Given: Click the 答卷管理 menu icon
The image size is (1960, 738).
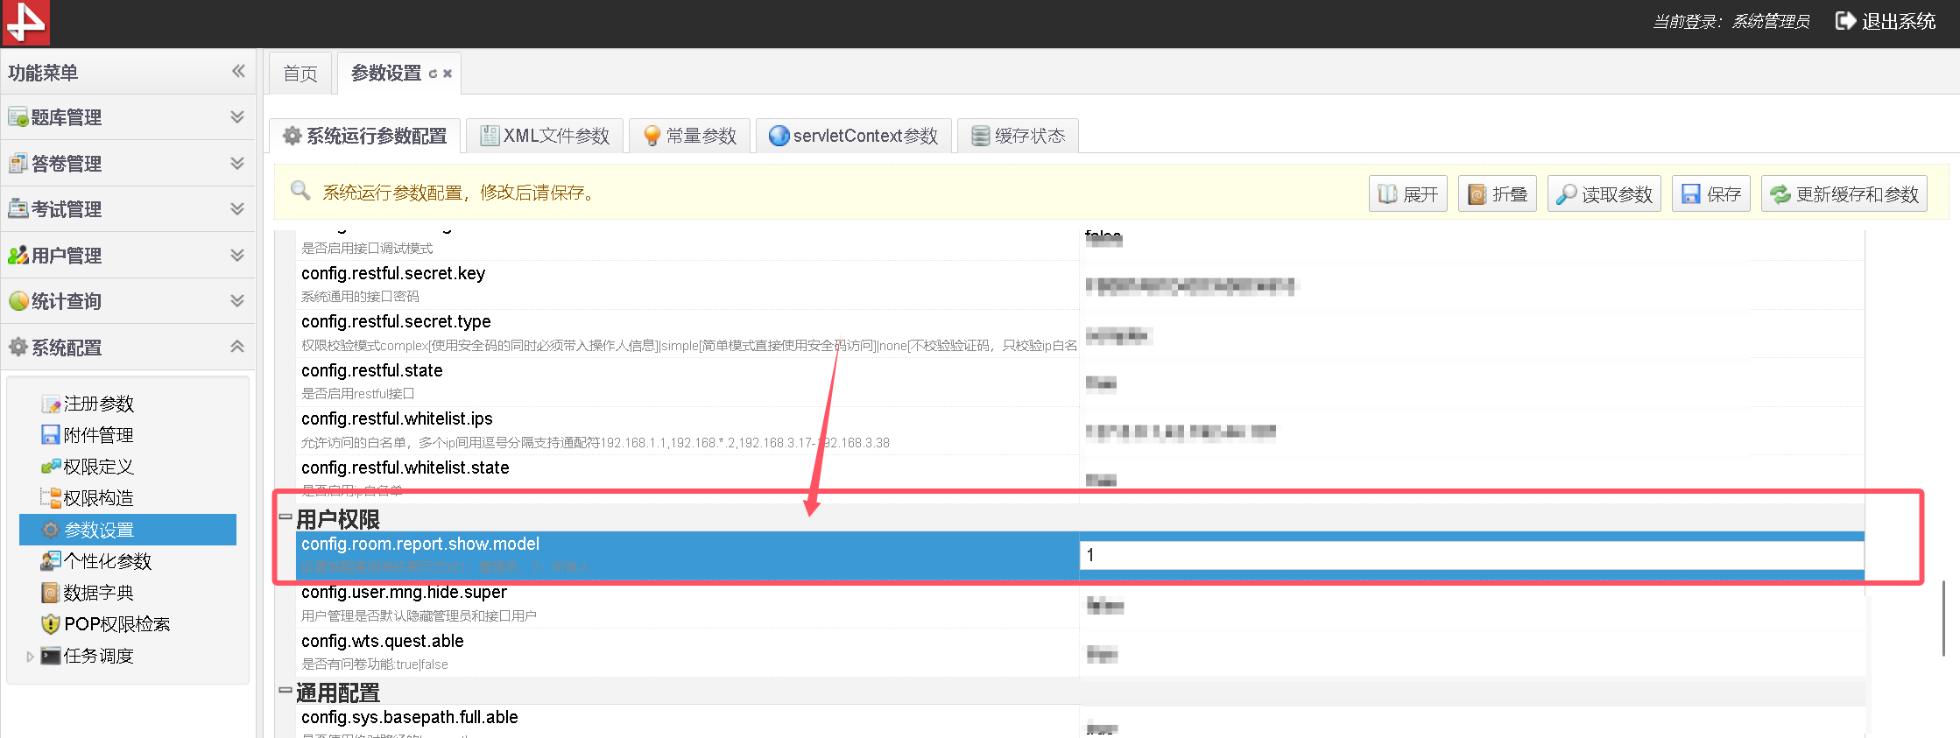Looking at the screenshot, I should (18, 163).
